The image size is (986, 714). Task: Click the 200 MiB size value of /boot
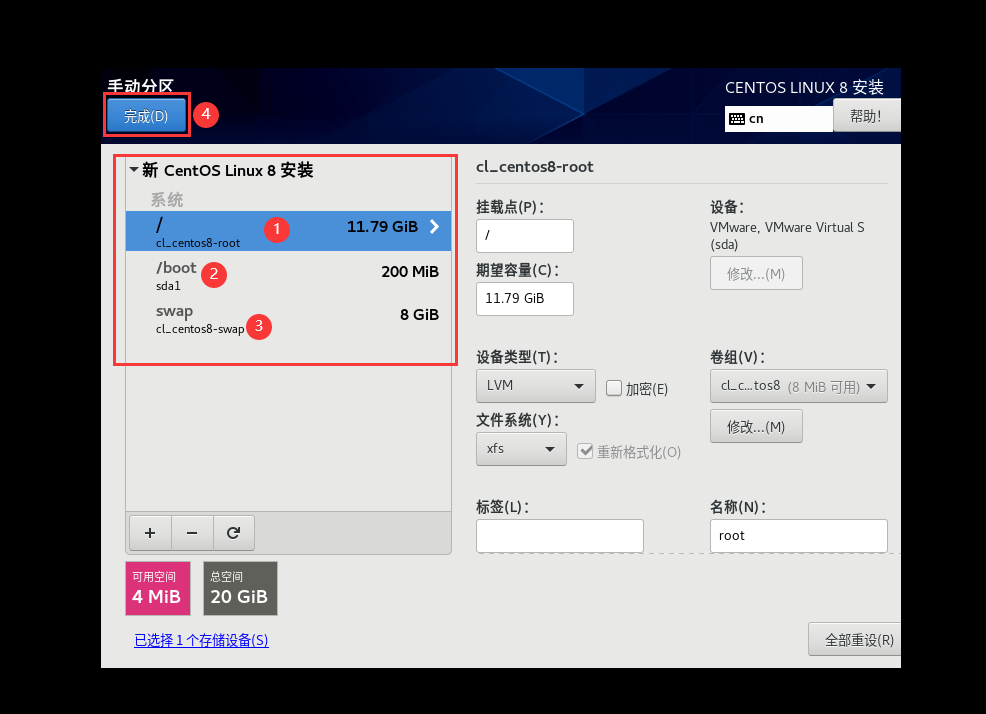click(410, 272)
